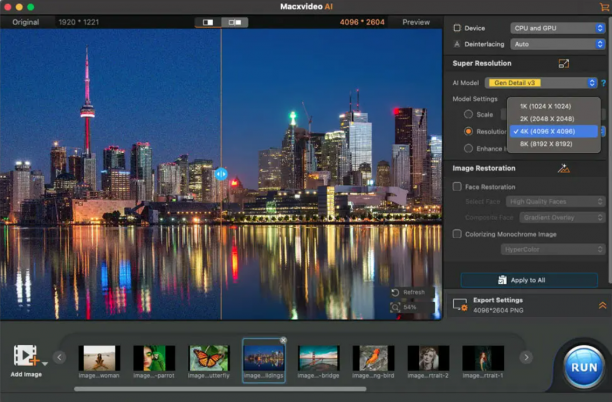This screenshot has width=612, height=402.
Task: Click the Apply to All button
Action: click(529, 280)
